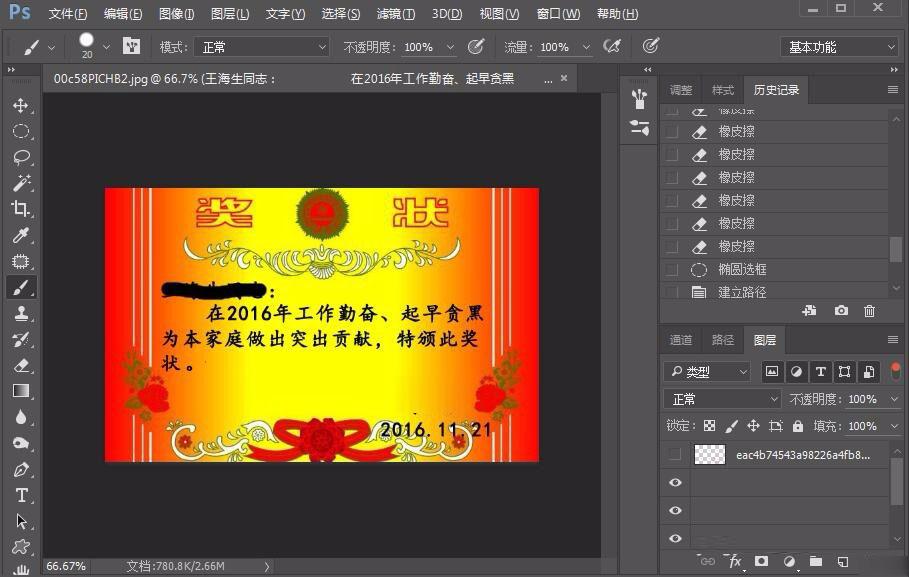
Task: Select the Lasso tool
Action: 21,157
